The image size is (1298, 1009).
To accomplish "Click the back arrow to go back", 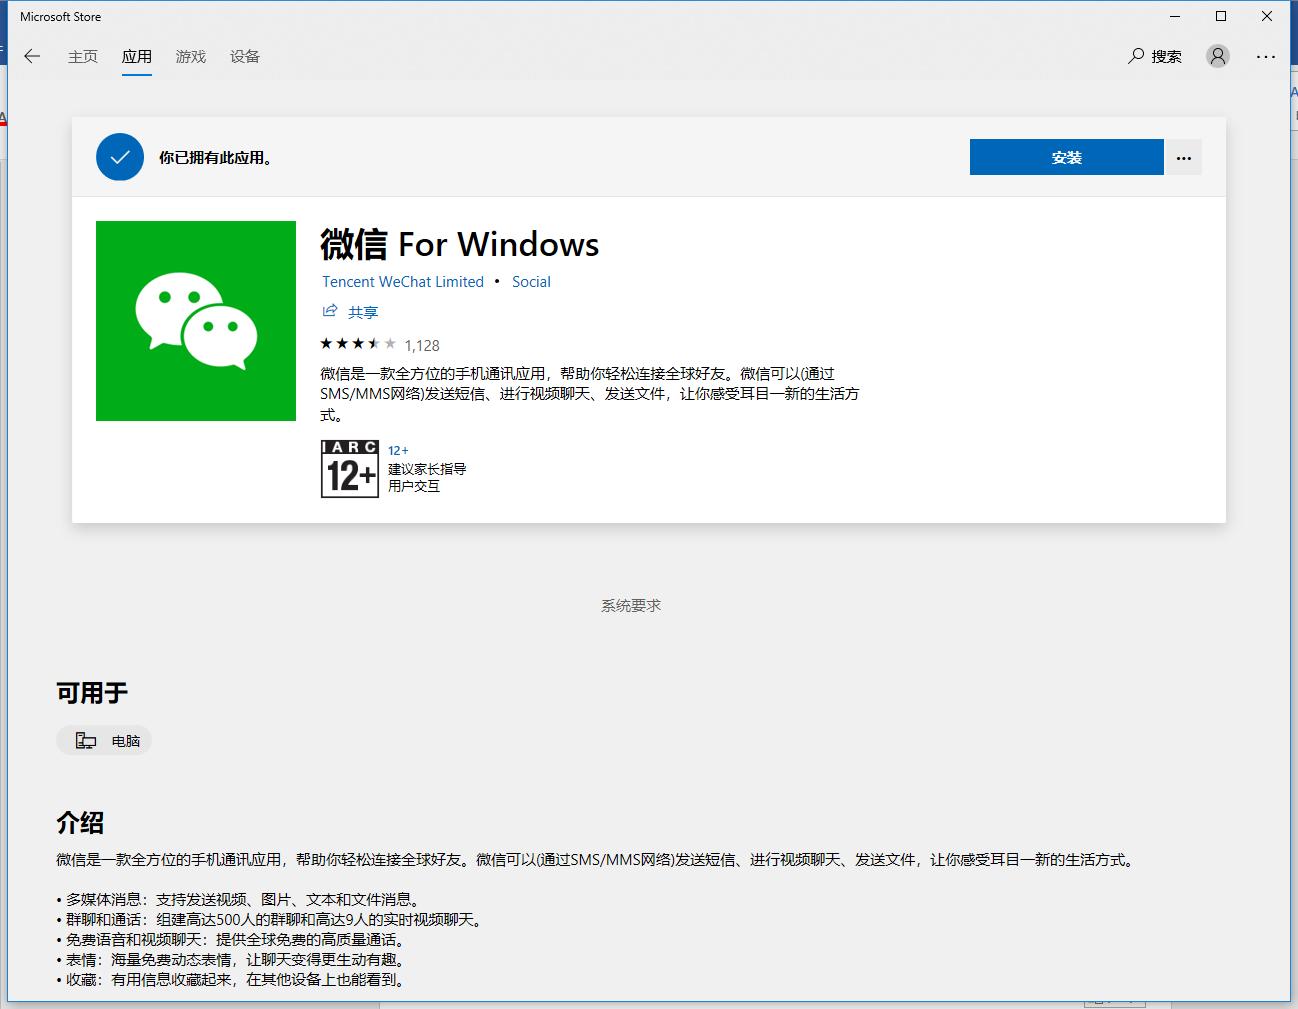I will [31, 56].
